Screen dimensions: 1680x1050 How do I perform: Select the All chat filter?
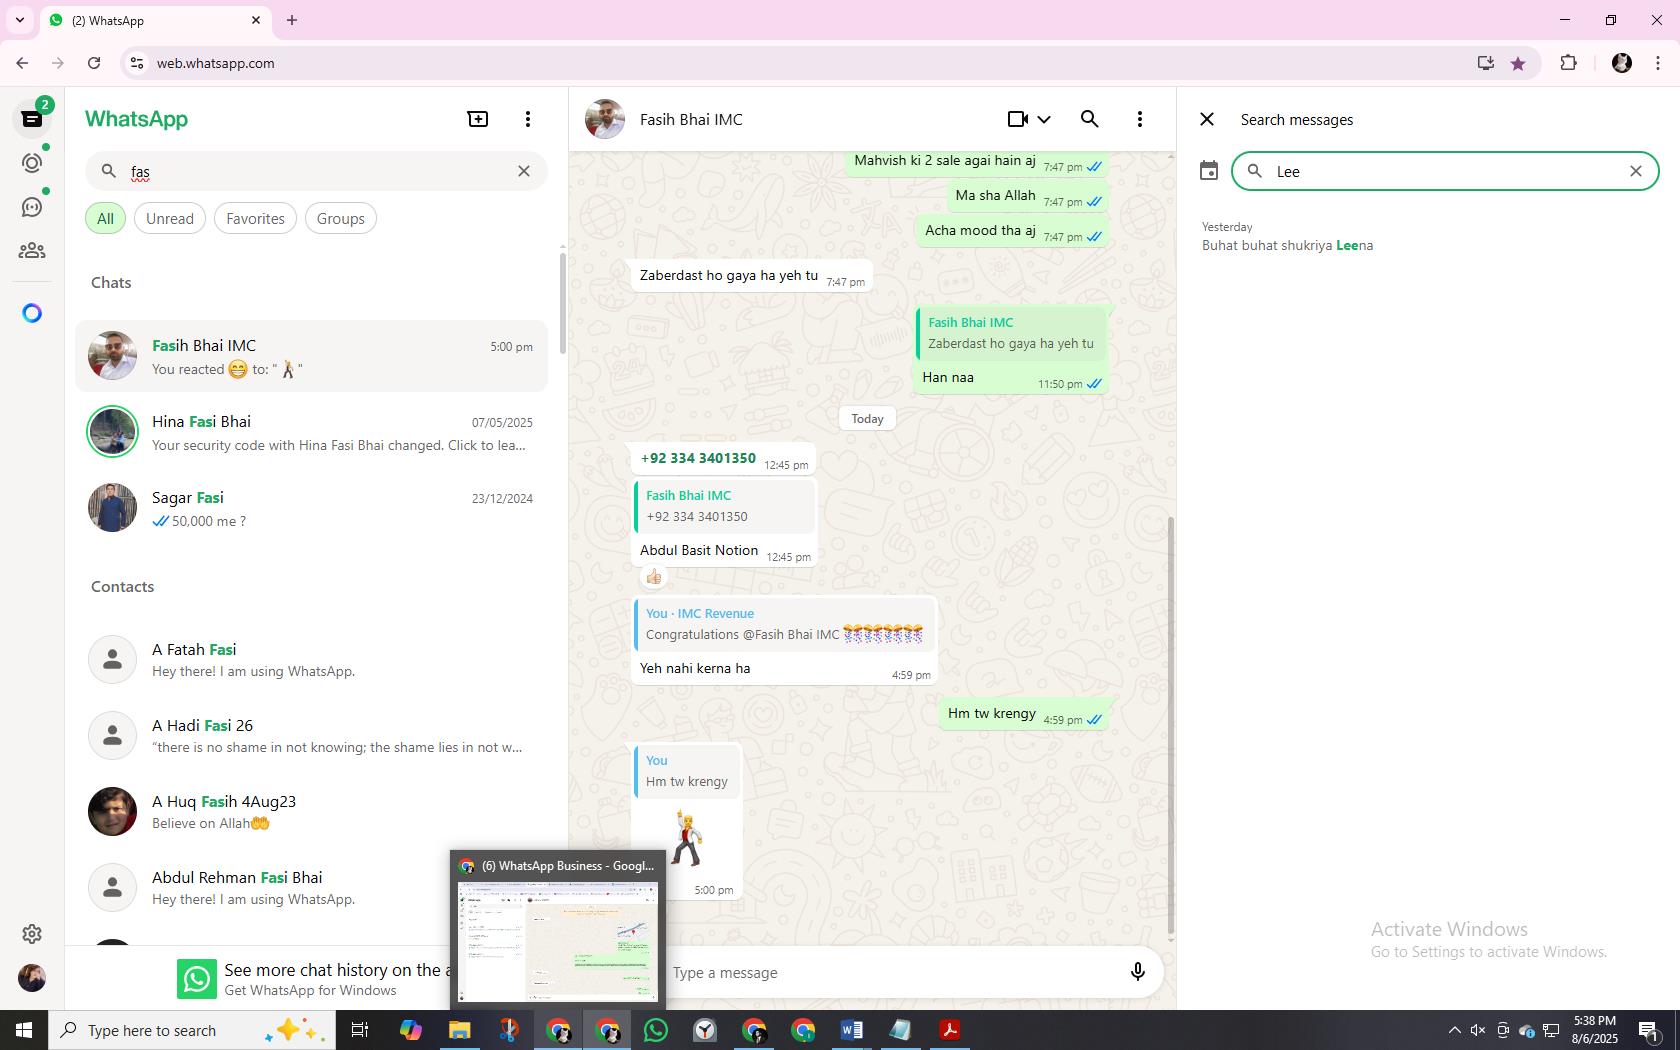point(105,218)
